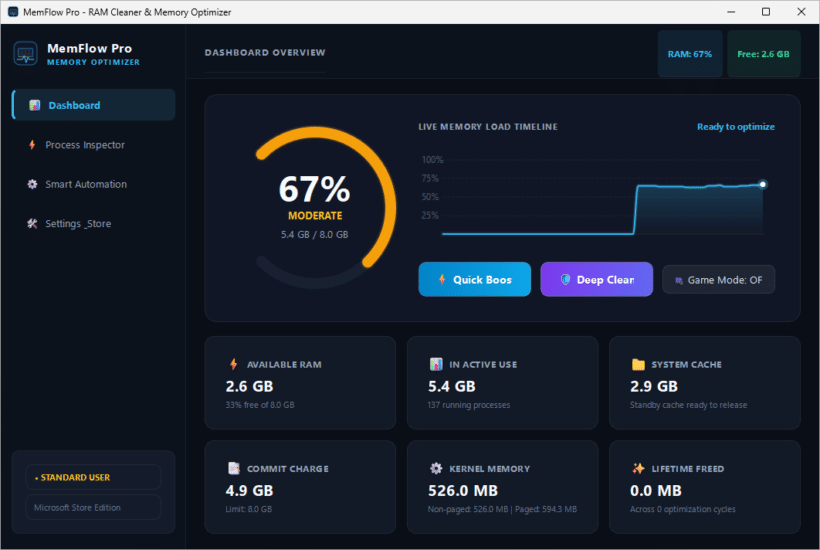
Task: Go to Smart Automation section
Action: pos(94,184)
